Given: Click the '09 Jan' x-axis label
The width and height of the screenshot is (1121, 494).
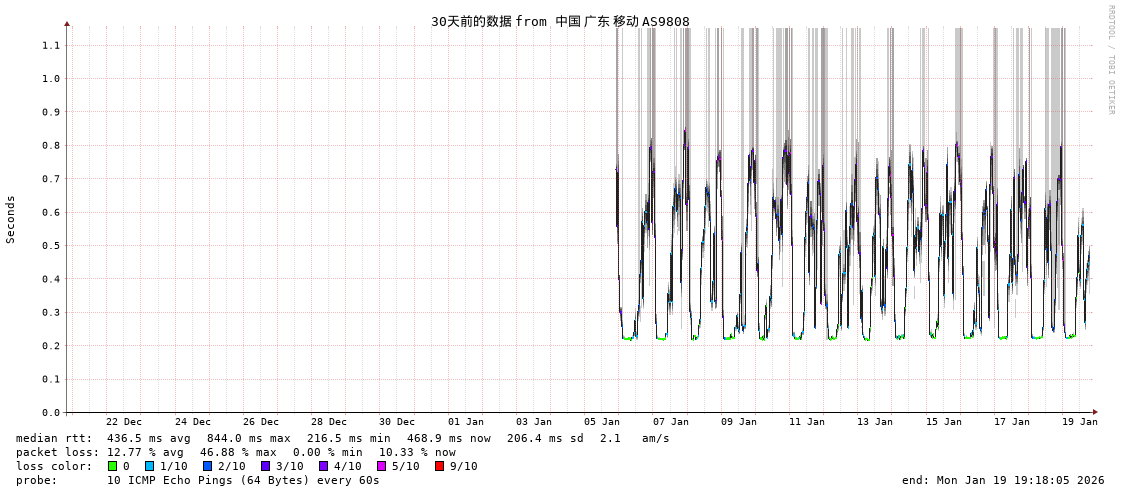Looking at the screenshot, I should click(x=739, y=422).
